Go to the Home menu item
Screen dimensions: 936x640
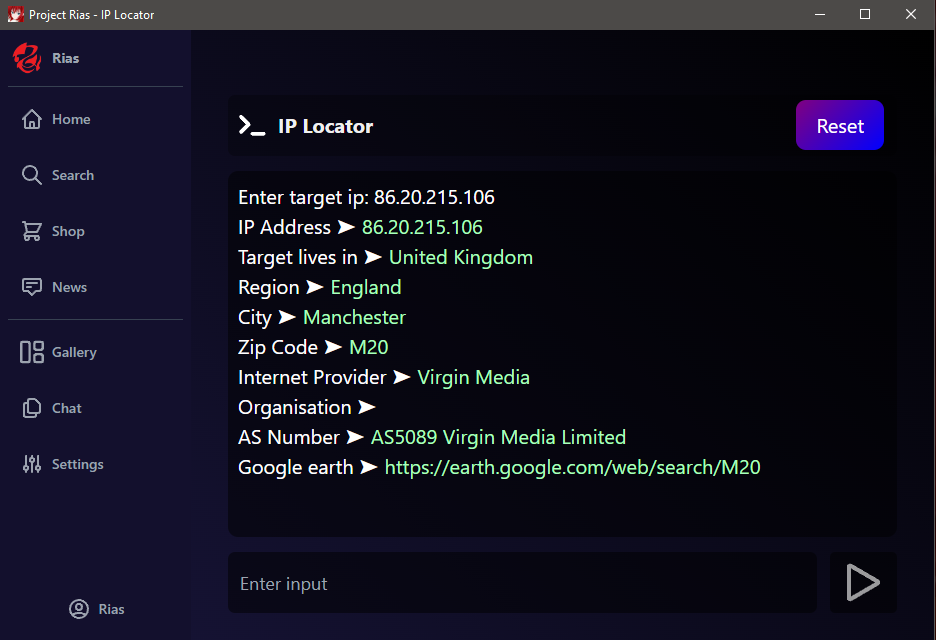click(x=71, y=119)
